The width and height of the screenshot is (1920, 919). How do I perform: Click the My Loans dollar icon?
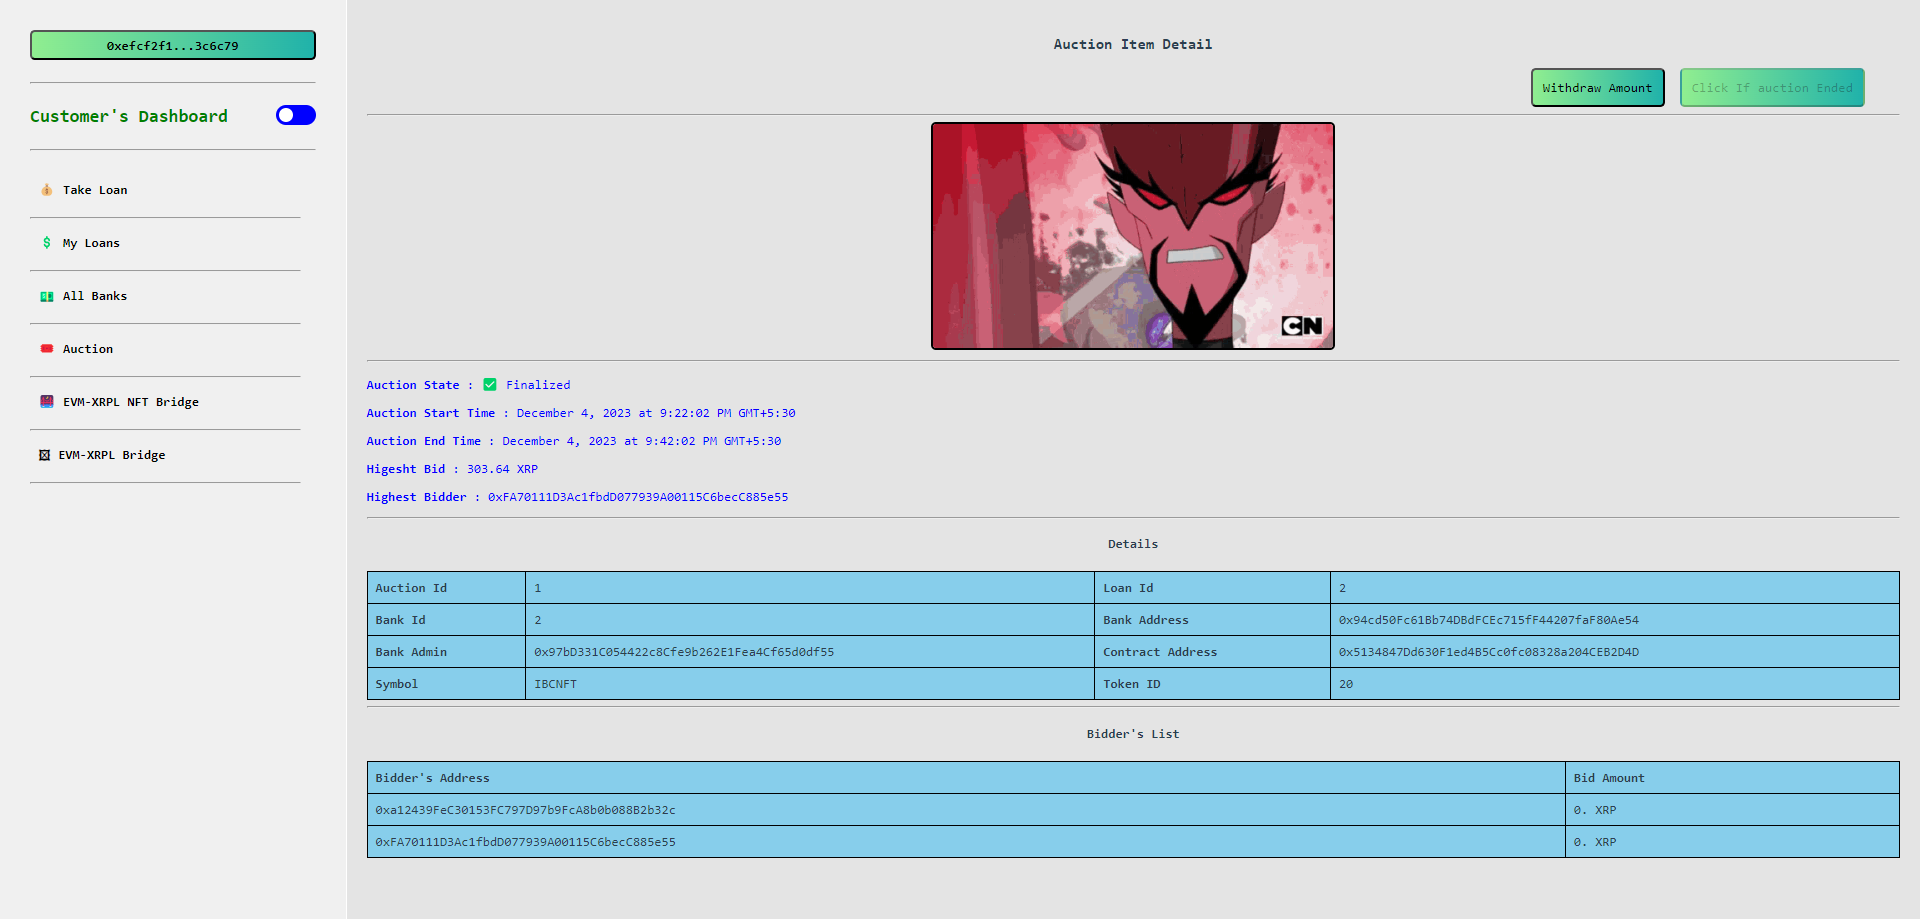pos(46,243)
